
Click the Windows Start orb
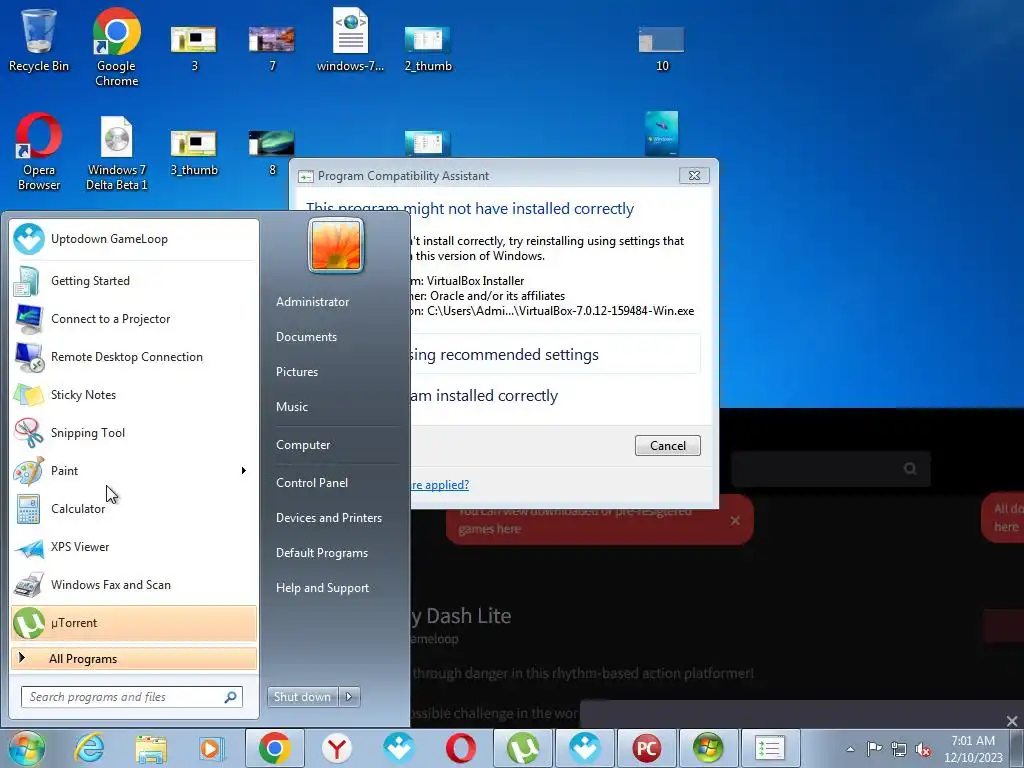pos(27,748)
